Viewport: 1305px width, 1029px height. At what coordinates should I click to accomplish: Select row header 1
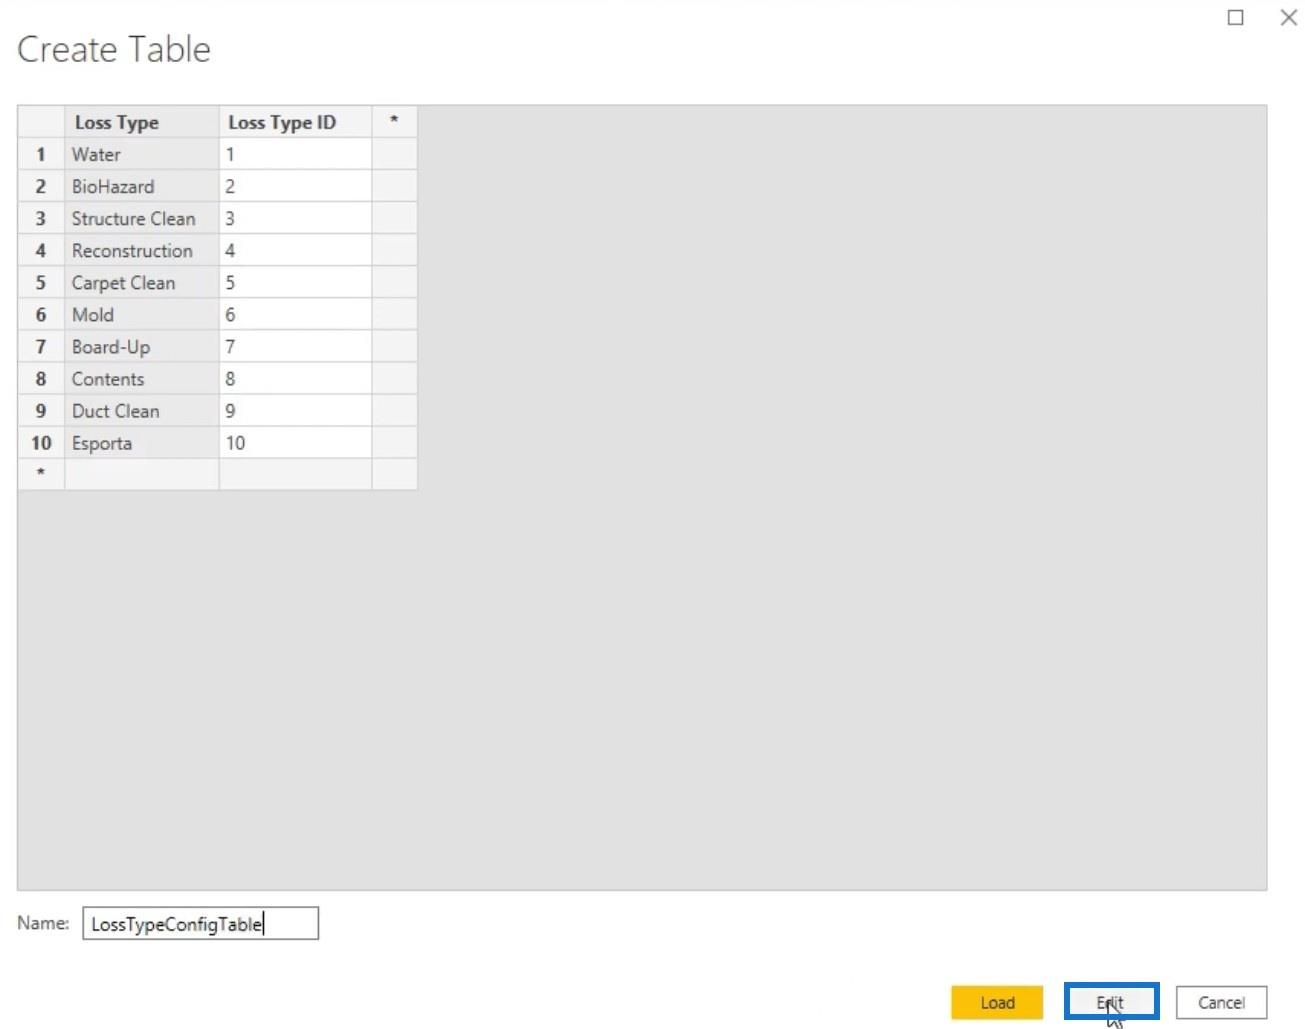(x=41, y=154)
